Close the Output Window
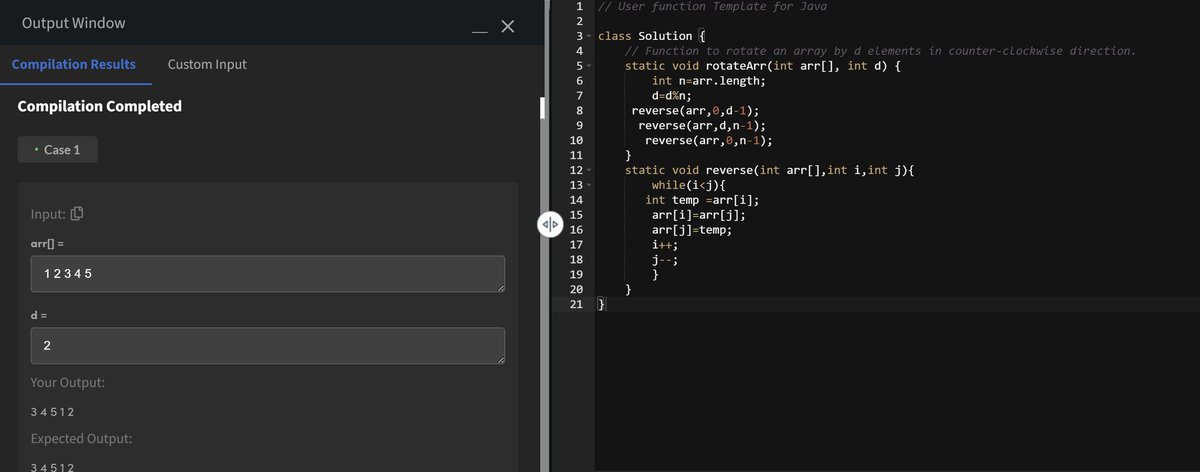Image resolution: width=1200 pixels, height=472 pixels. pos(507,26)
